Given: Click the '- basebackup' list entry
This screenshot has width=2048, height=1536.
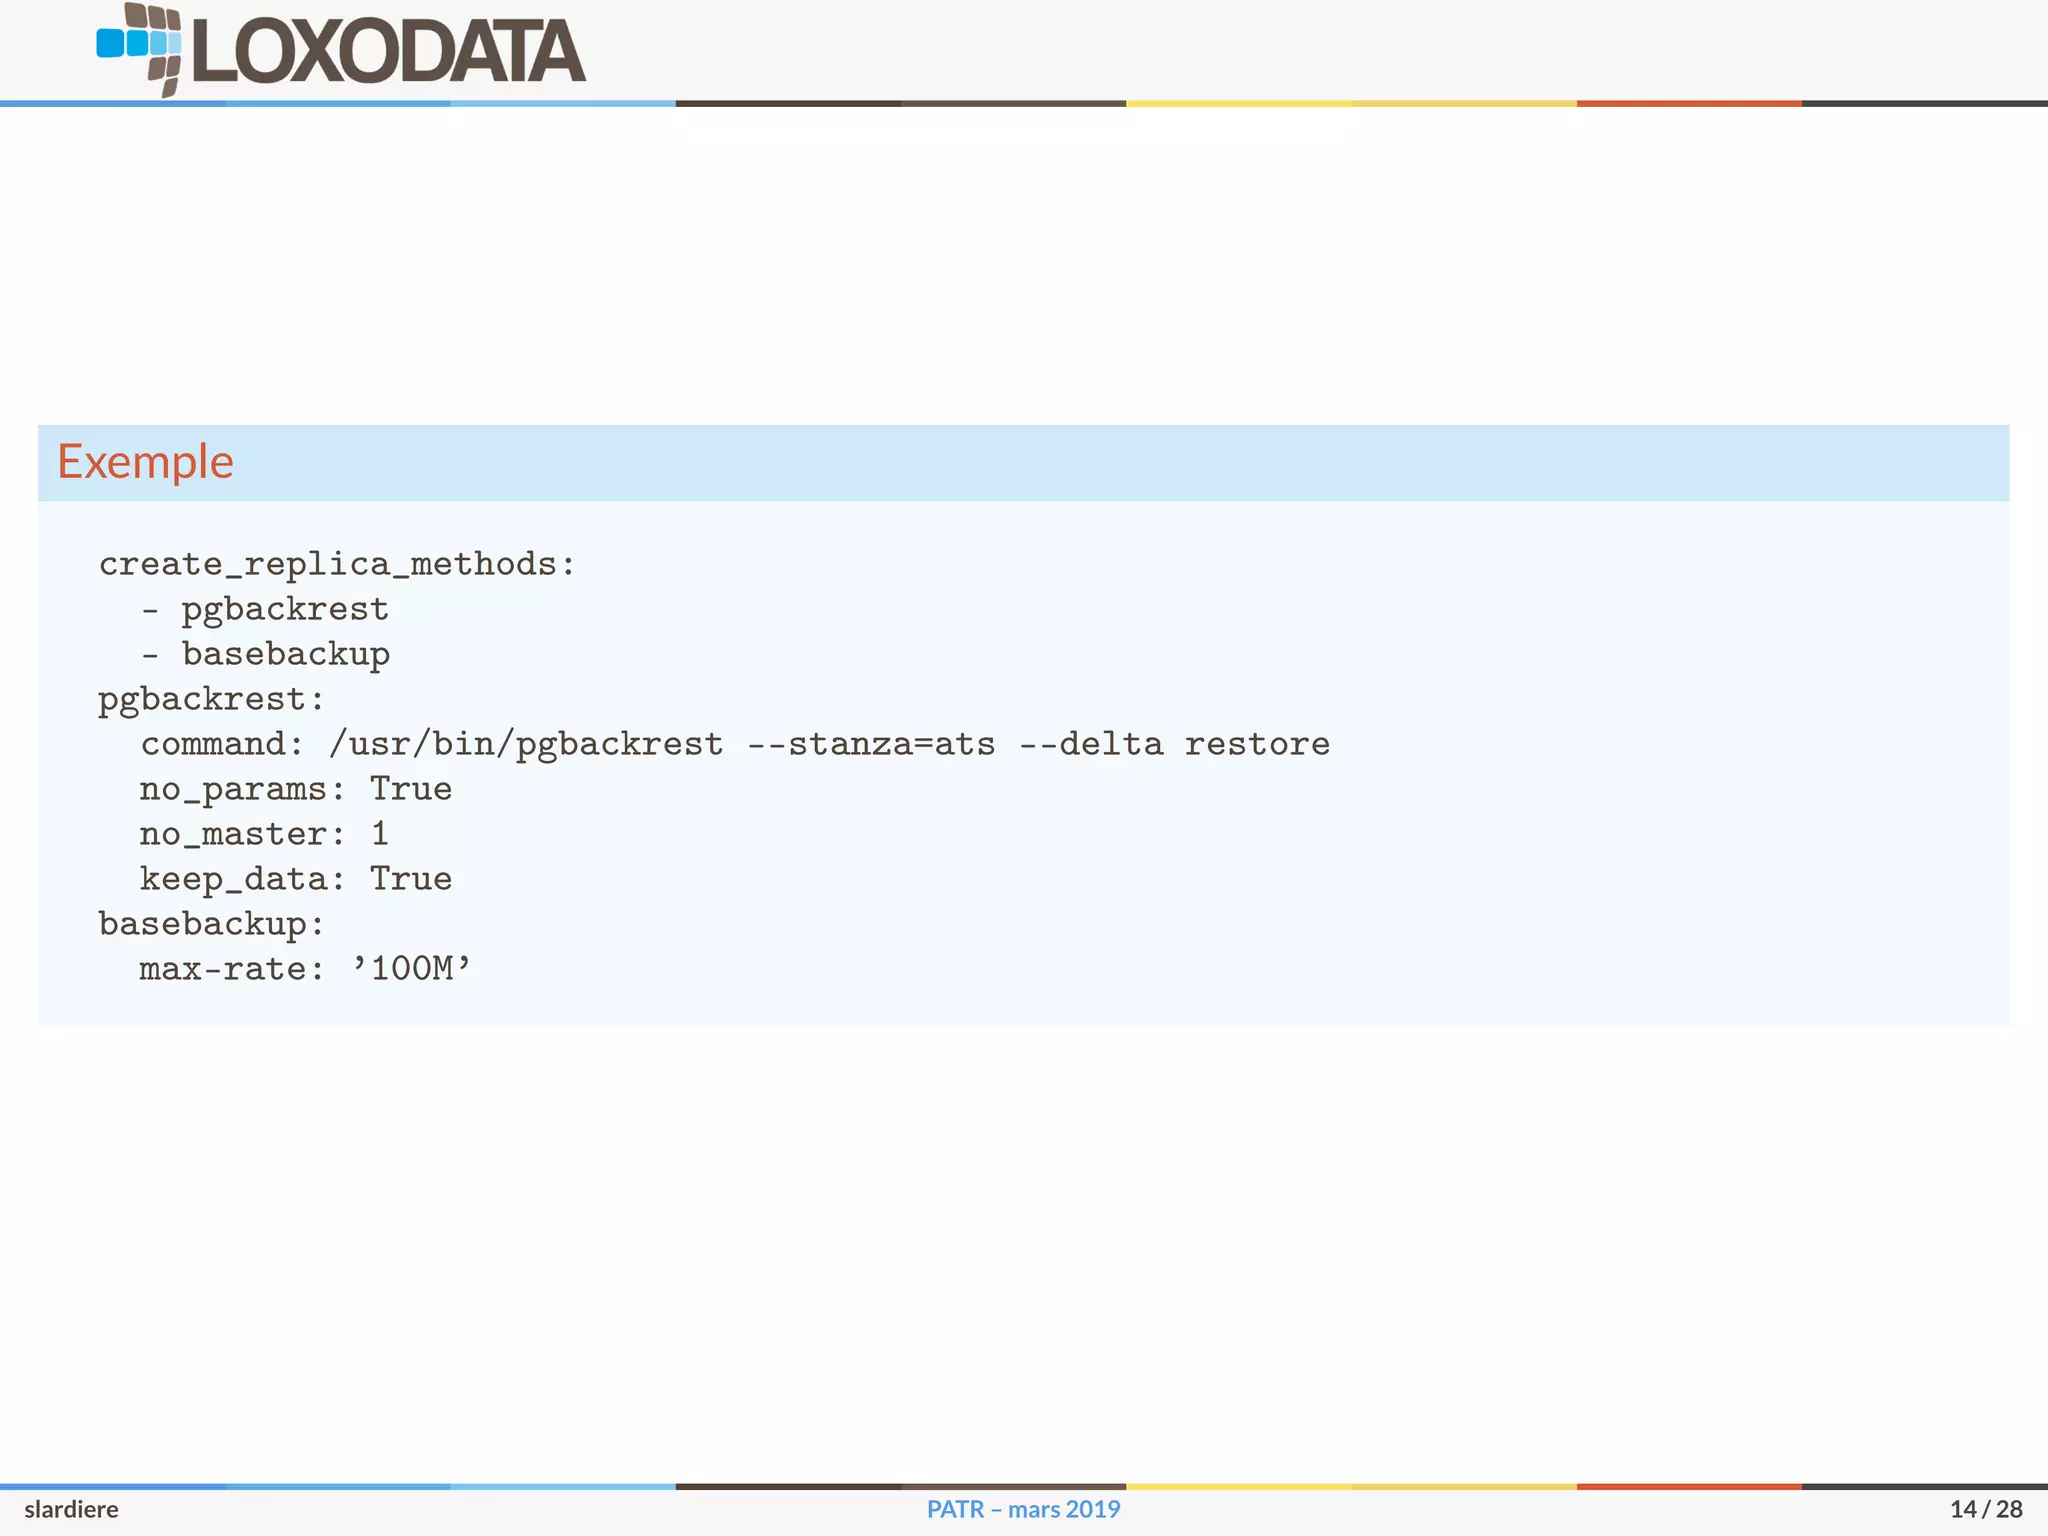Looking at the screenshot, I should (x=265, y=654).
